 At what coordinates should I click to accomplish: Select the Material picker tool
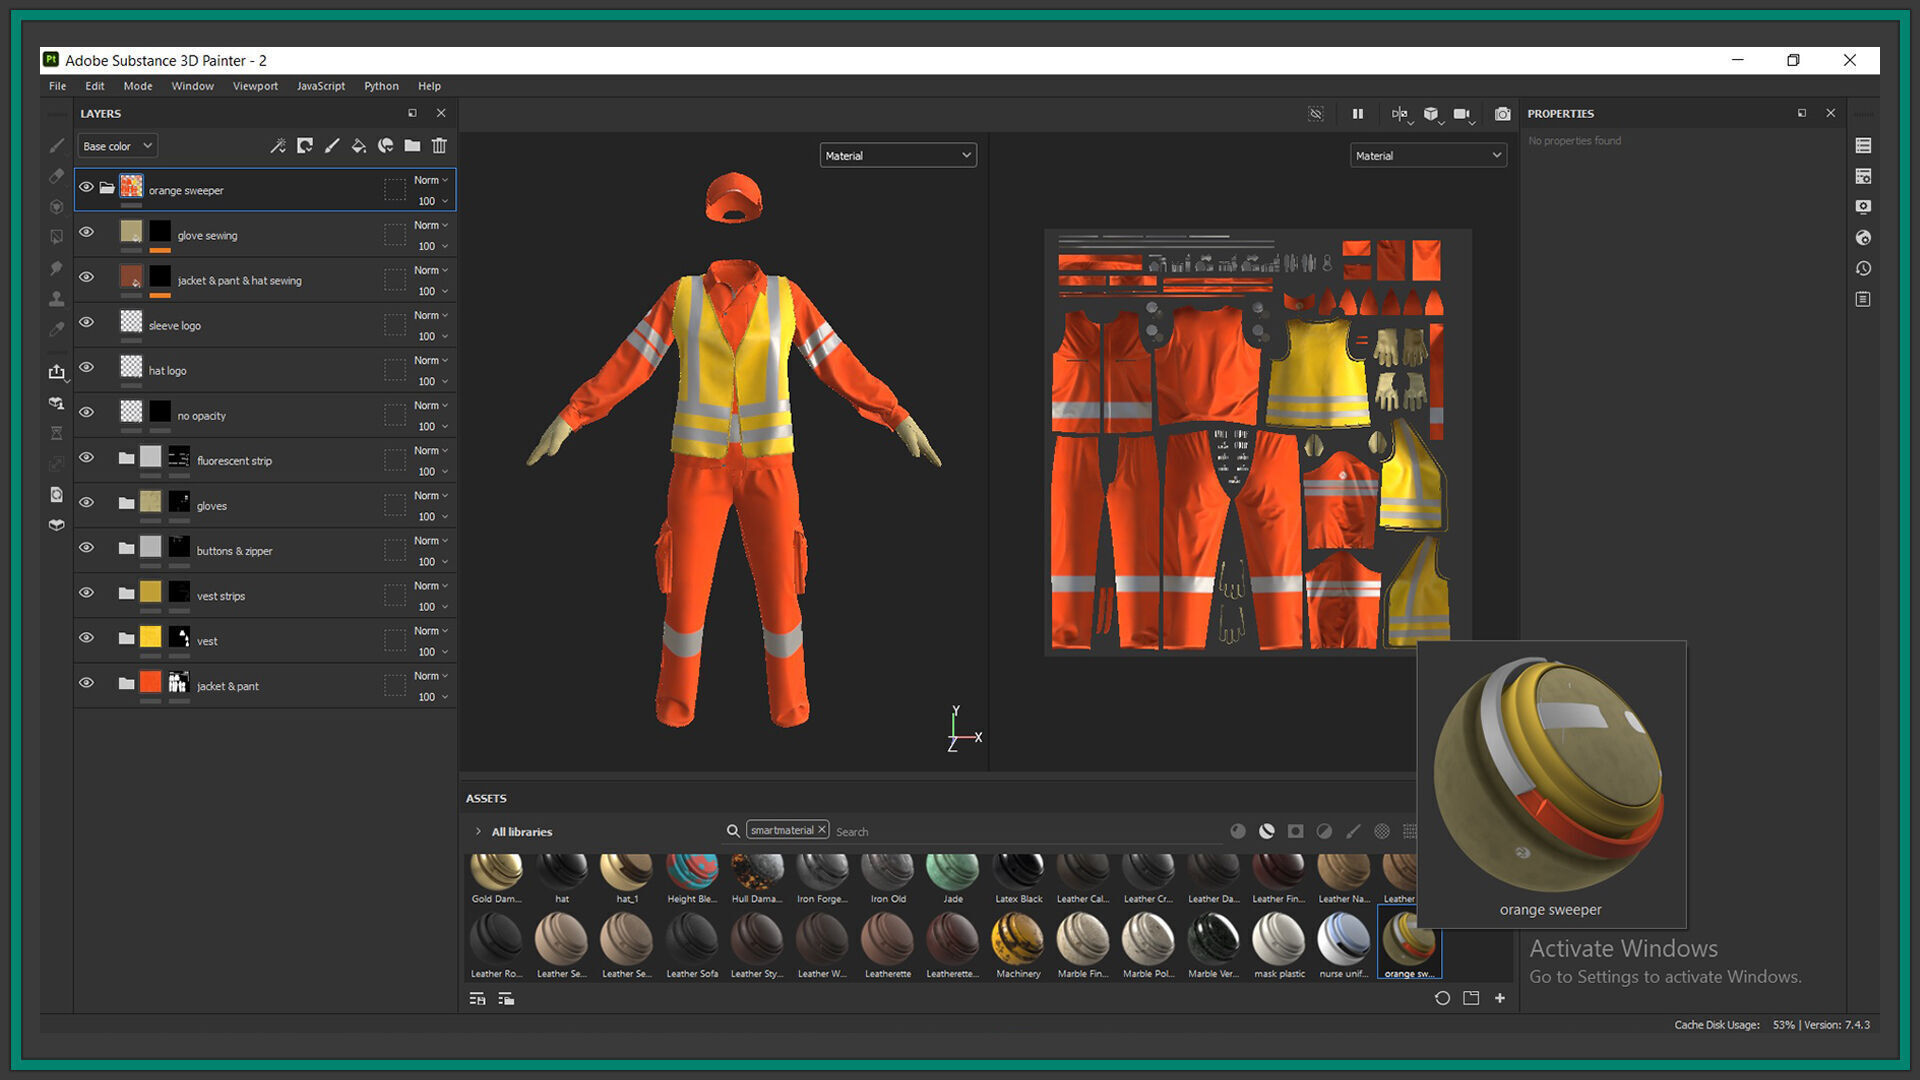pos(57,329)
